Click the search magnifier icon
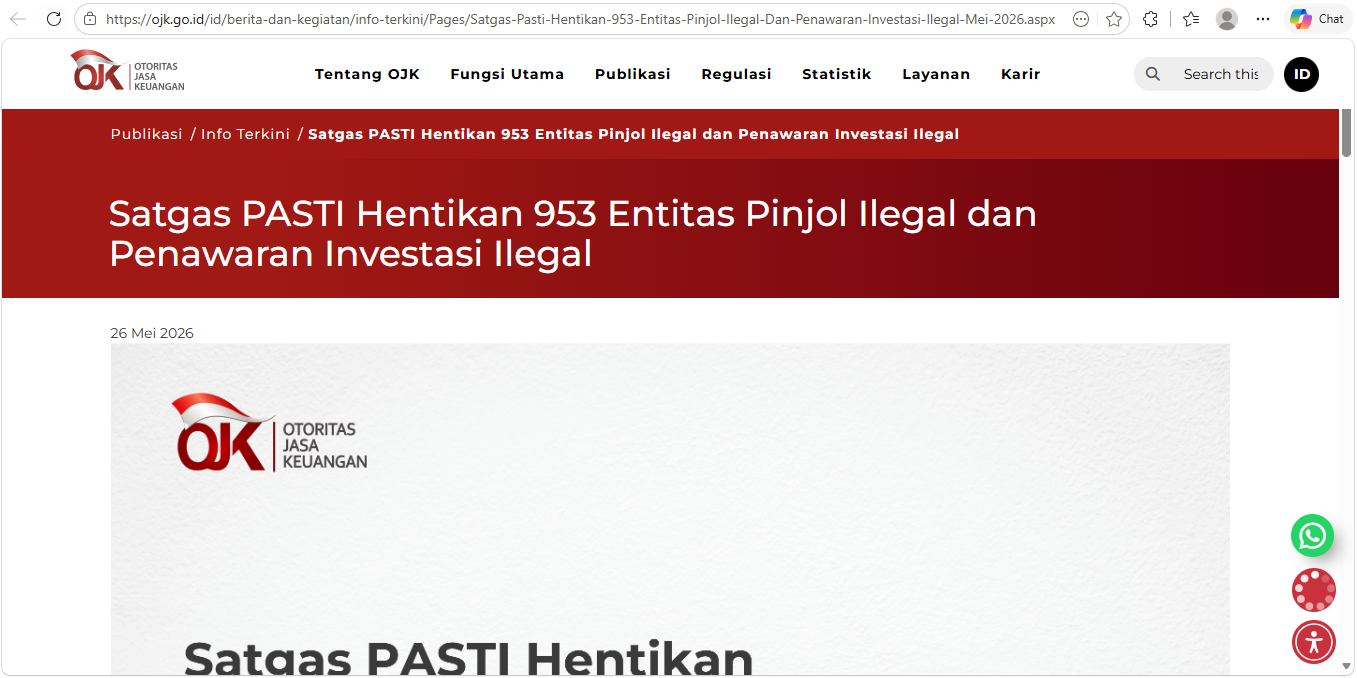The image size is (1357, 678). [1153, 74]
